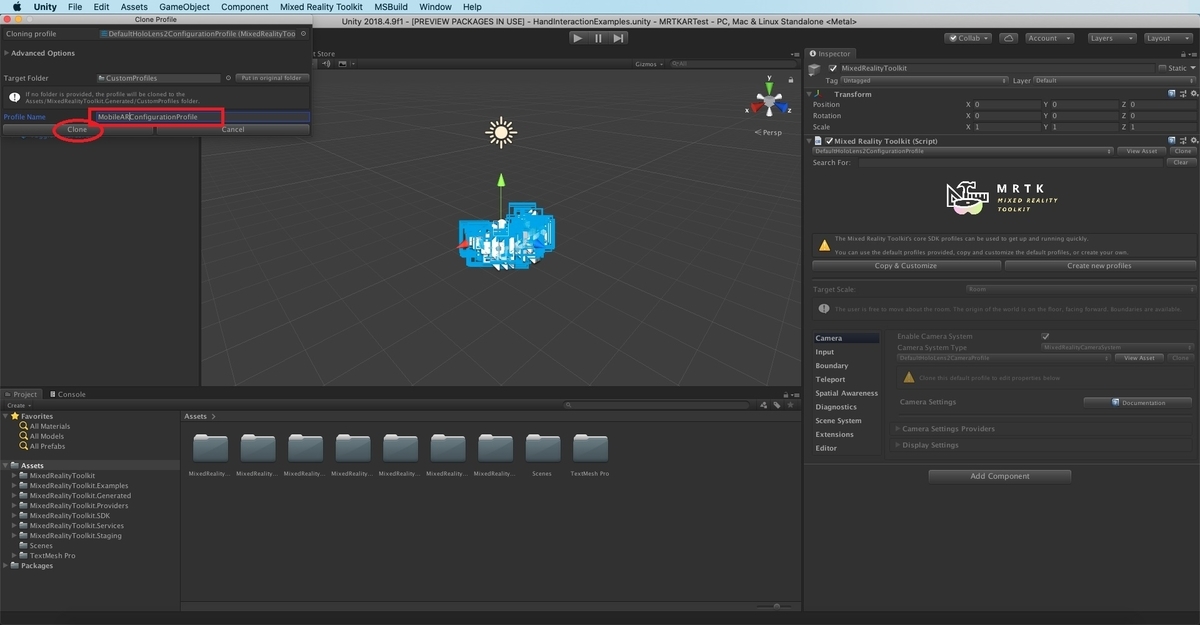Open DefaultHoloLens2ConfigurationProfile dropdown
The width and height of the screenshot is (1200, 625).
click(x=963, y=151)
